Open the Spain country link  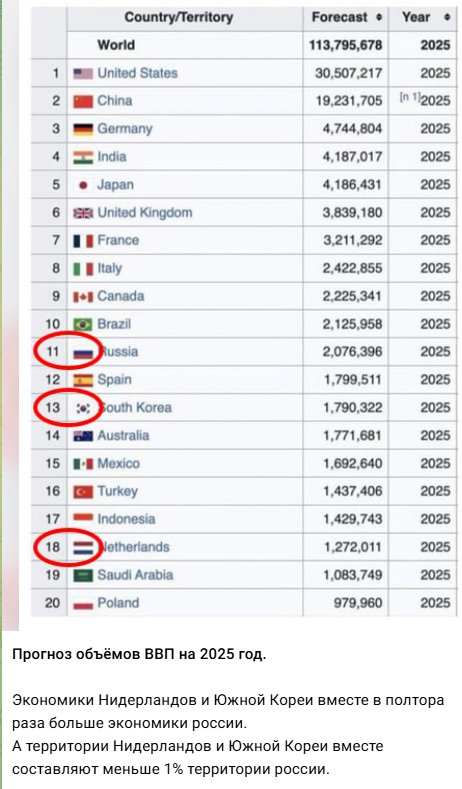coord(115,380)
